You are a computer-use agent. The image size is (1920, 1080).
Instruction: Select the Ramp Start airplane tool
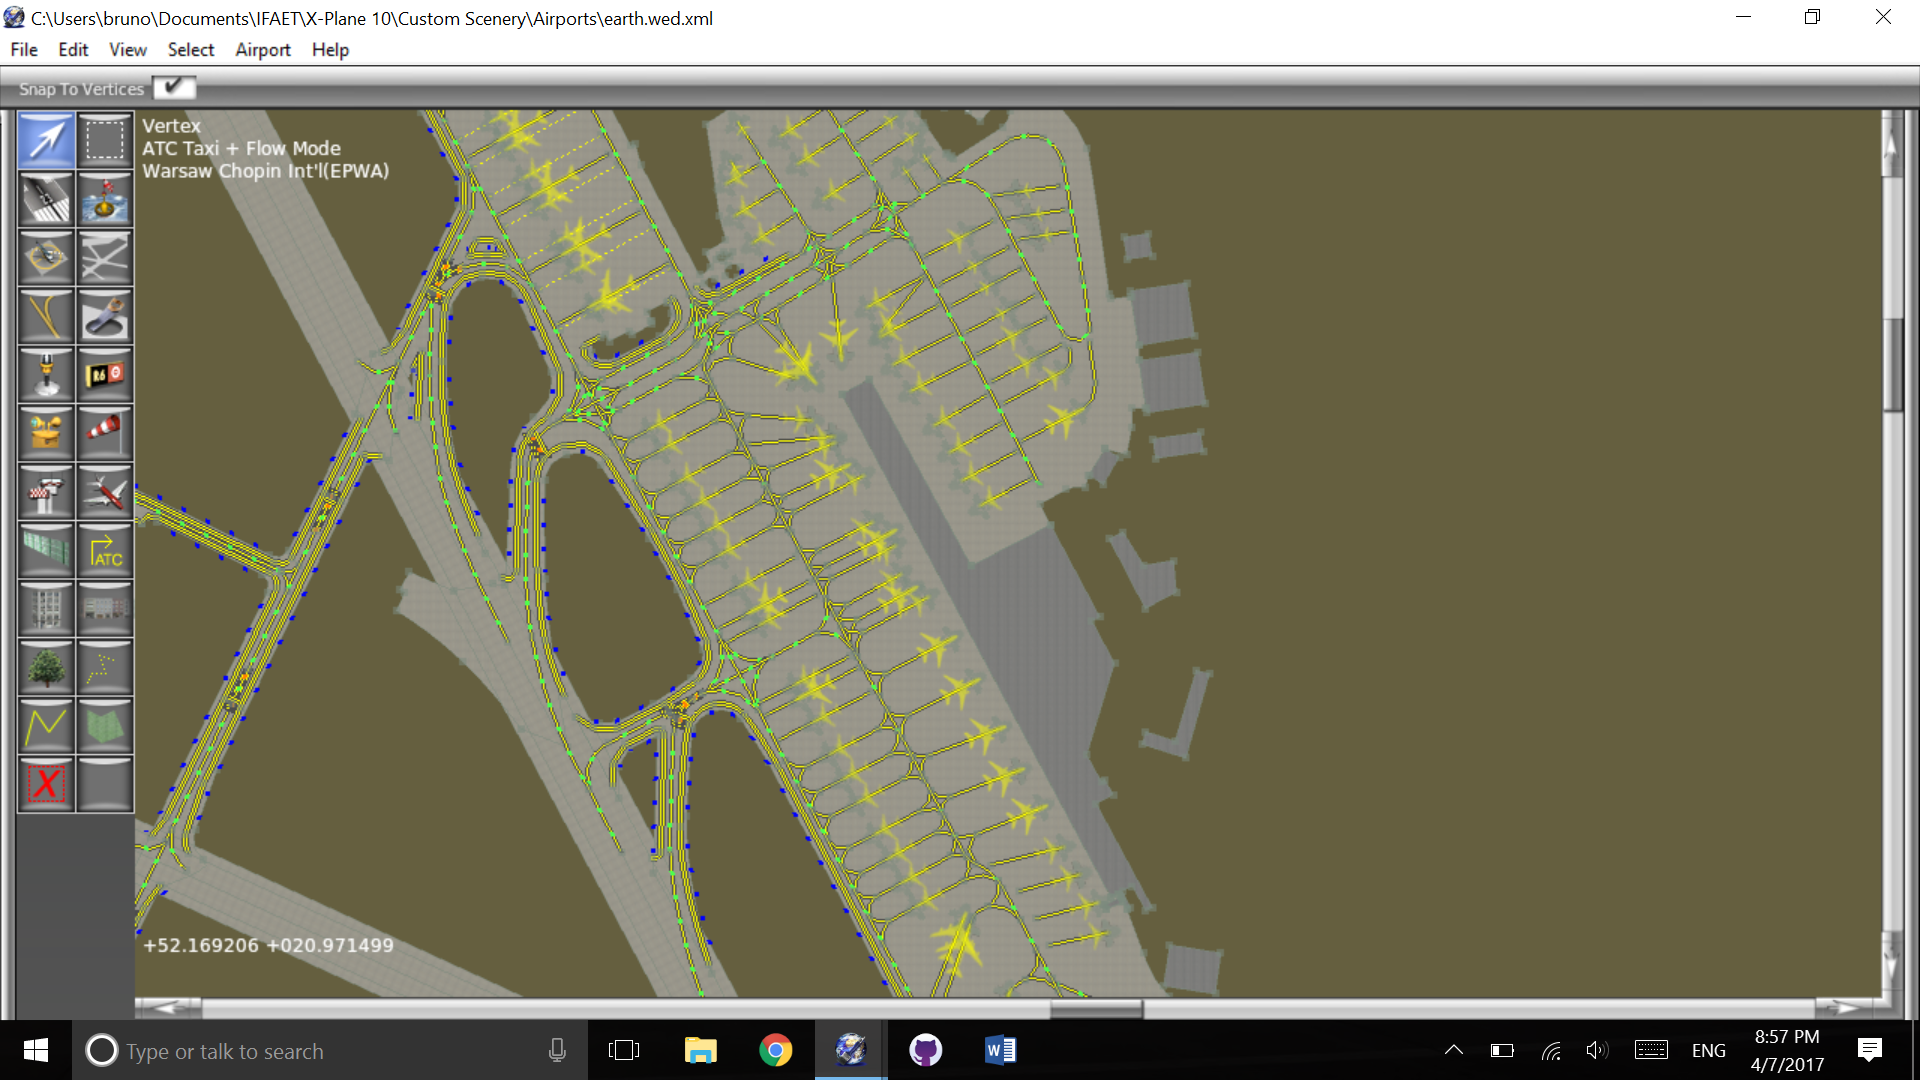105,492
